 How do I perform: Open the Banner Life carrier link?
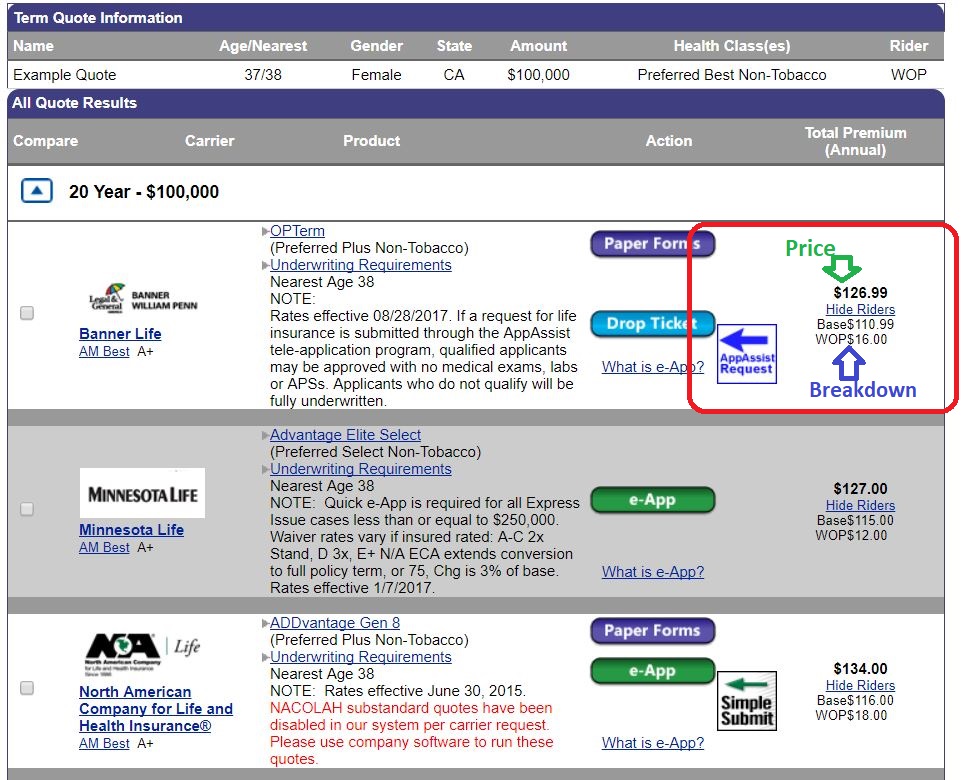pyautogui.click(x=120, y=333)
